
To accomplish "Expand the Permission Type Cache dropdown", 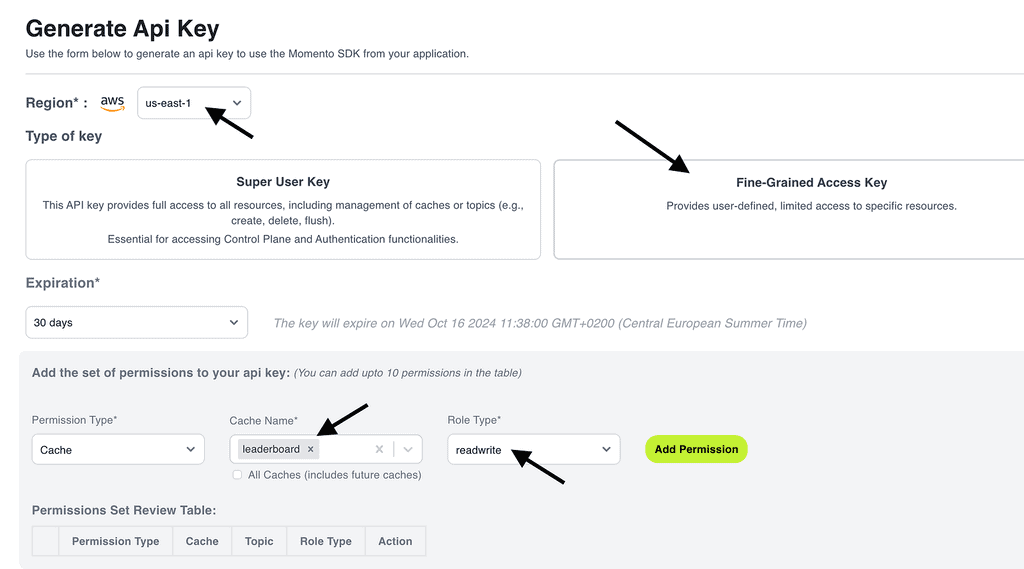I will (118, 450).
